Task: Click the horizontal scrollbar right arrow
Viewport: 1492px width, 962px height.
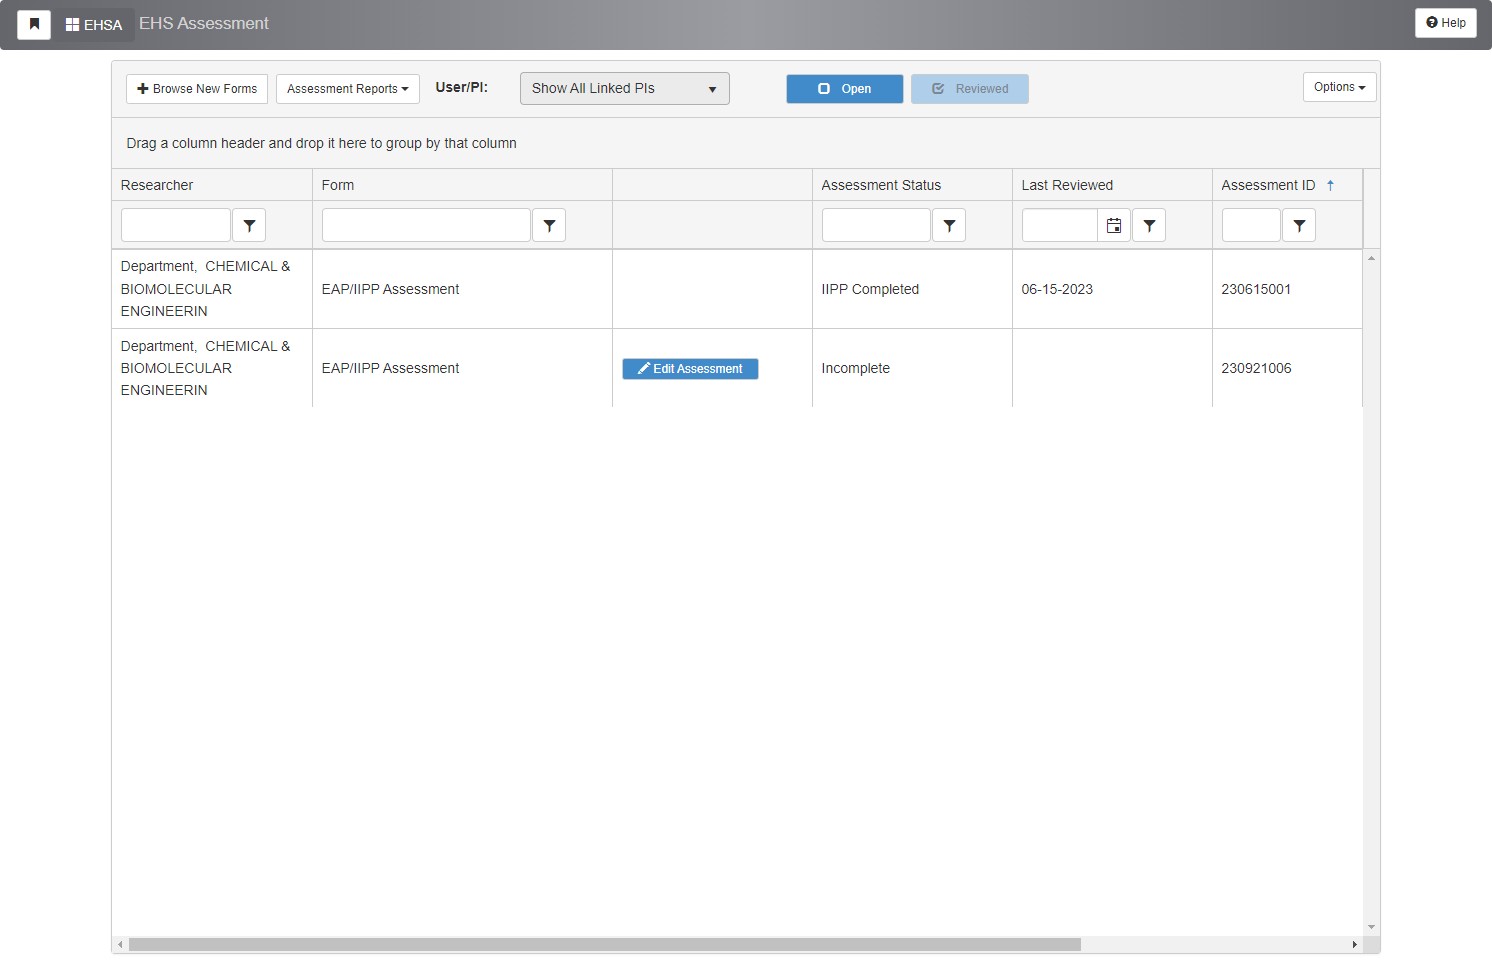Action: [1355, 945]
